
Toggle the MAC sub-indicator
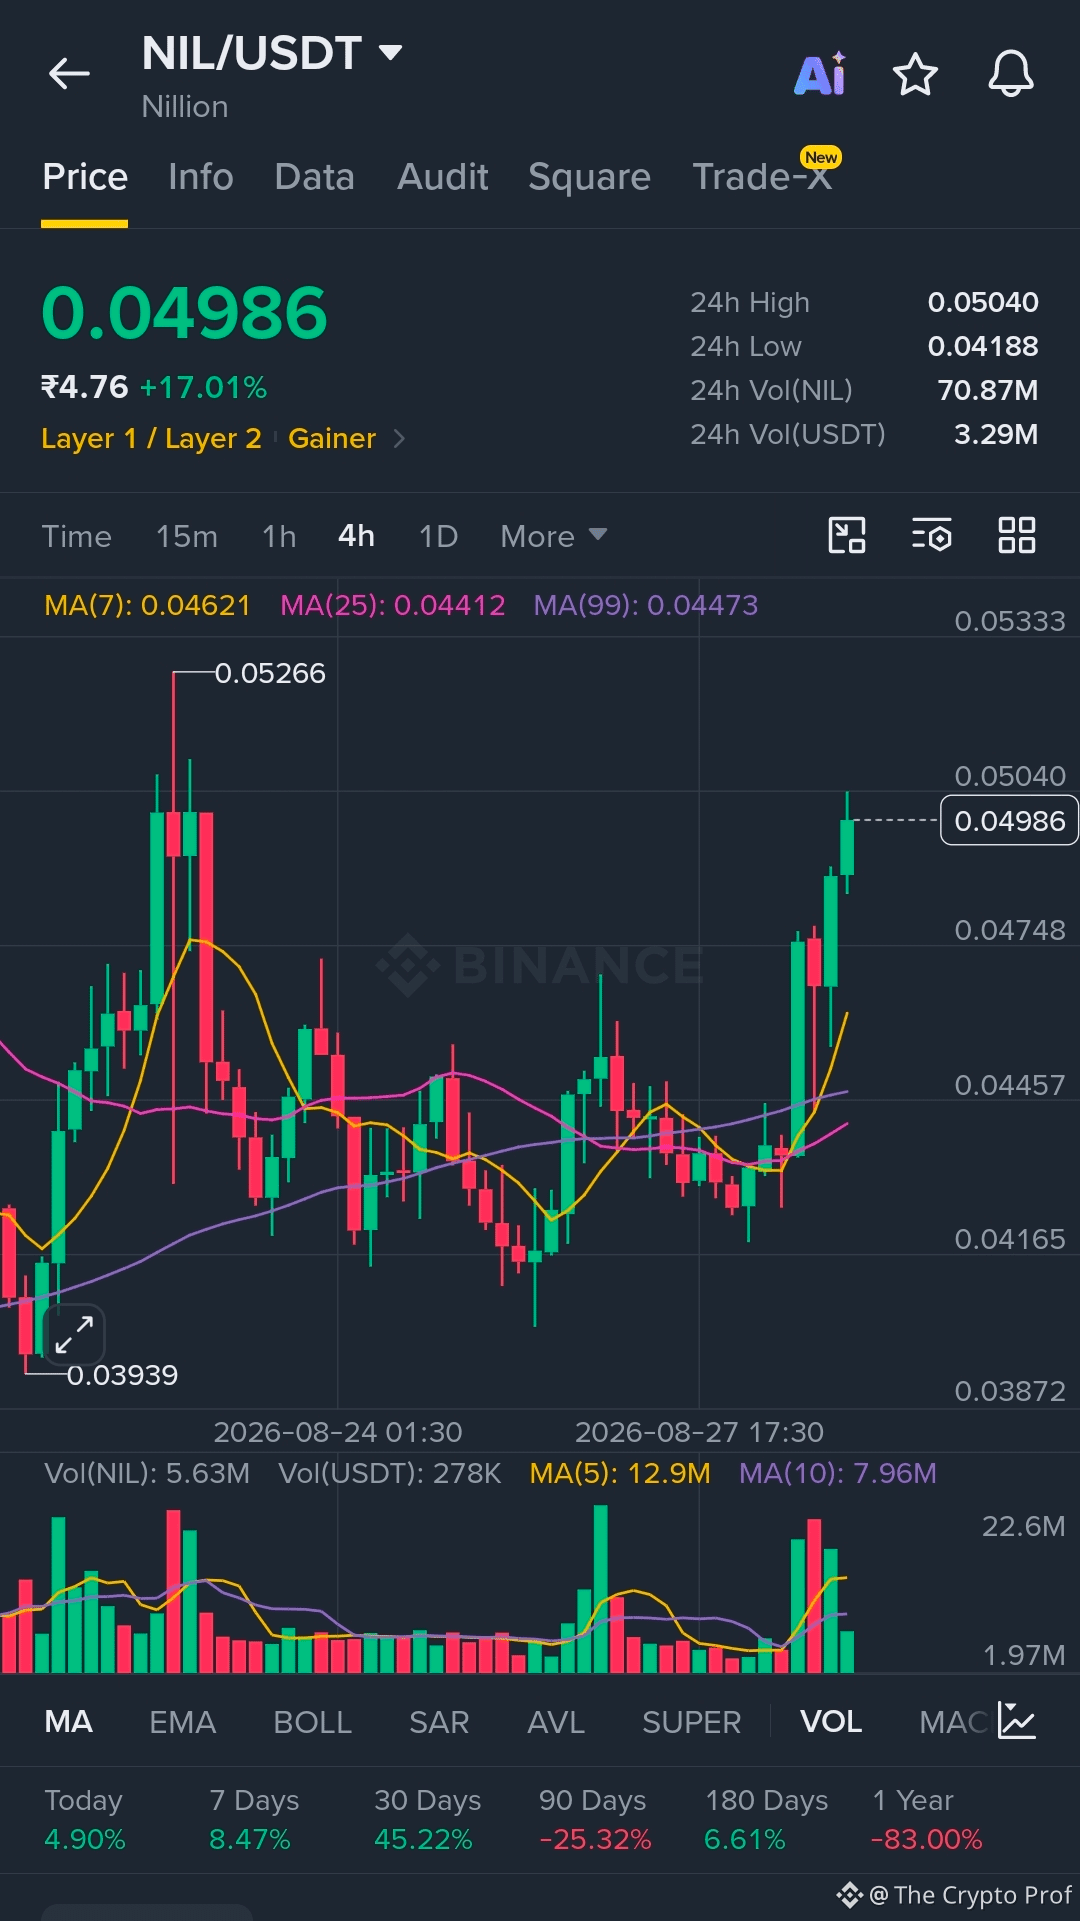pyautogui.click(x=954, y=1721)
